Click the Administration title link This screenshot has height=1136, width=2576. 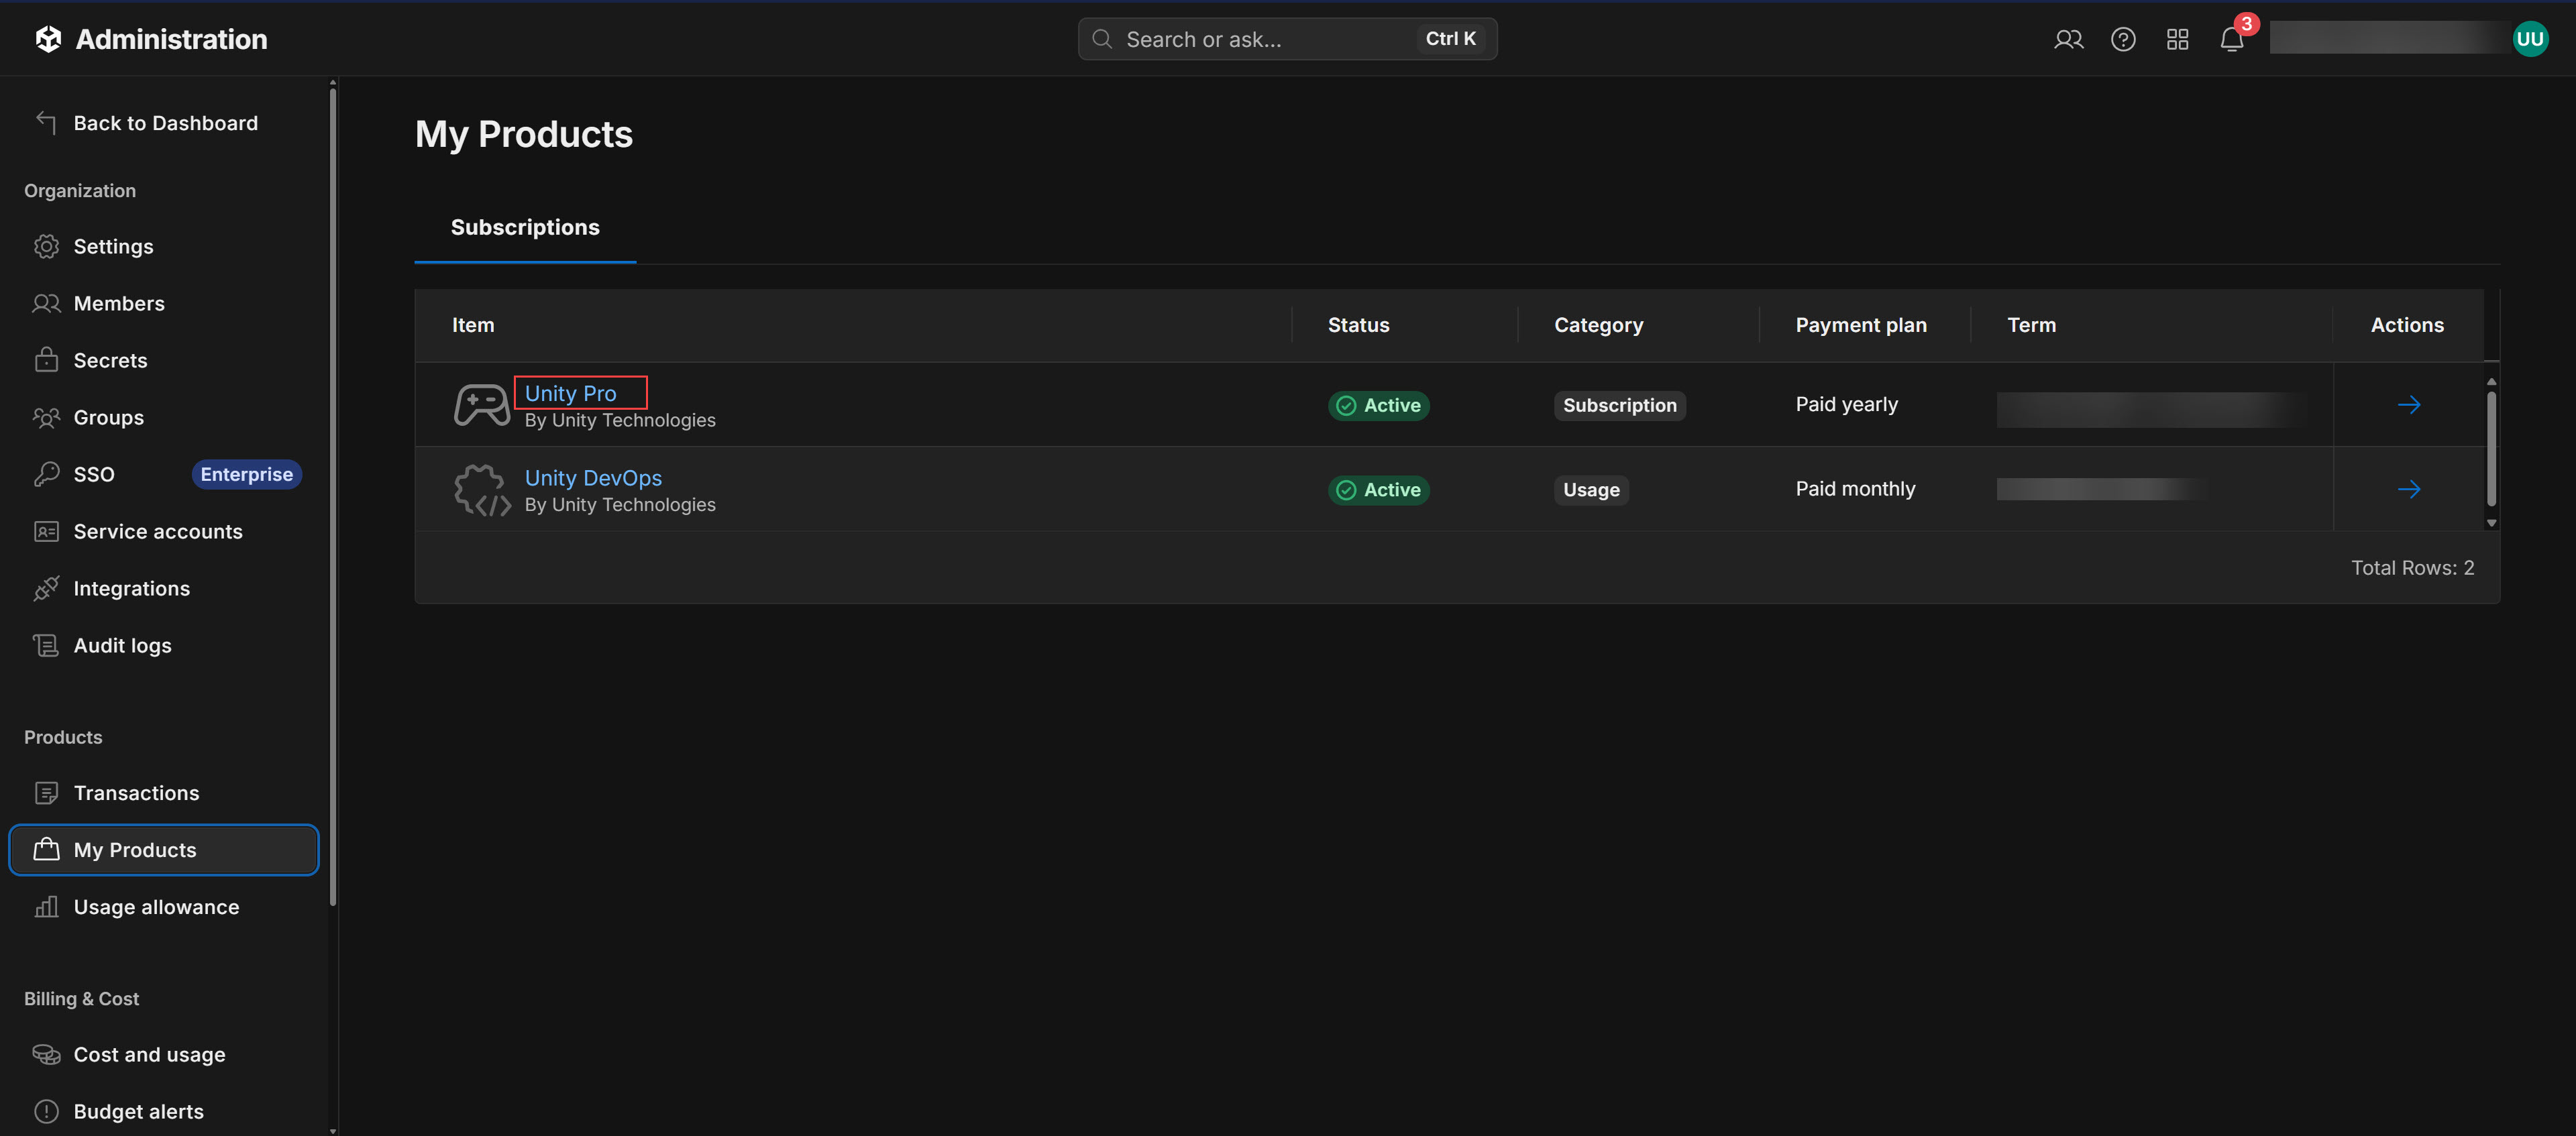tap(171, 39)
